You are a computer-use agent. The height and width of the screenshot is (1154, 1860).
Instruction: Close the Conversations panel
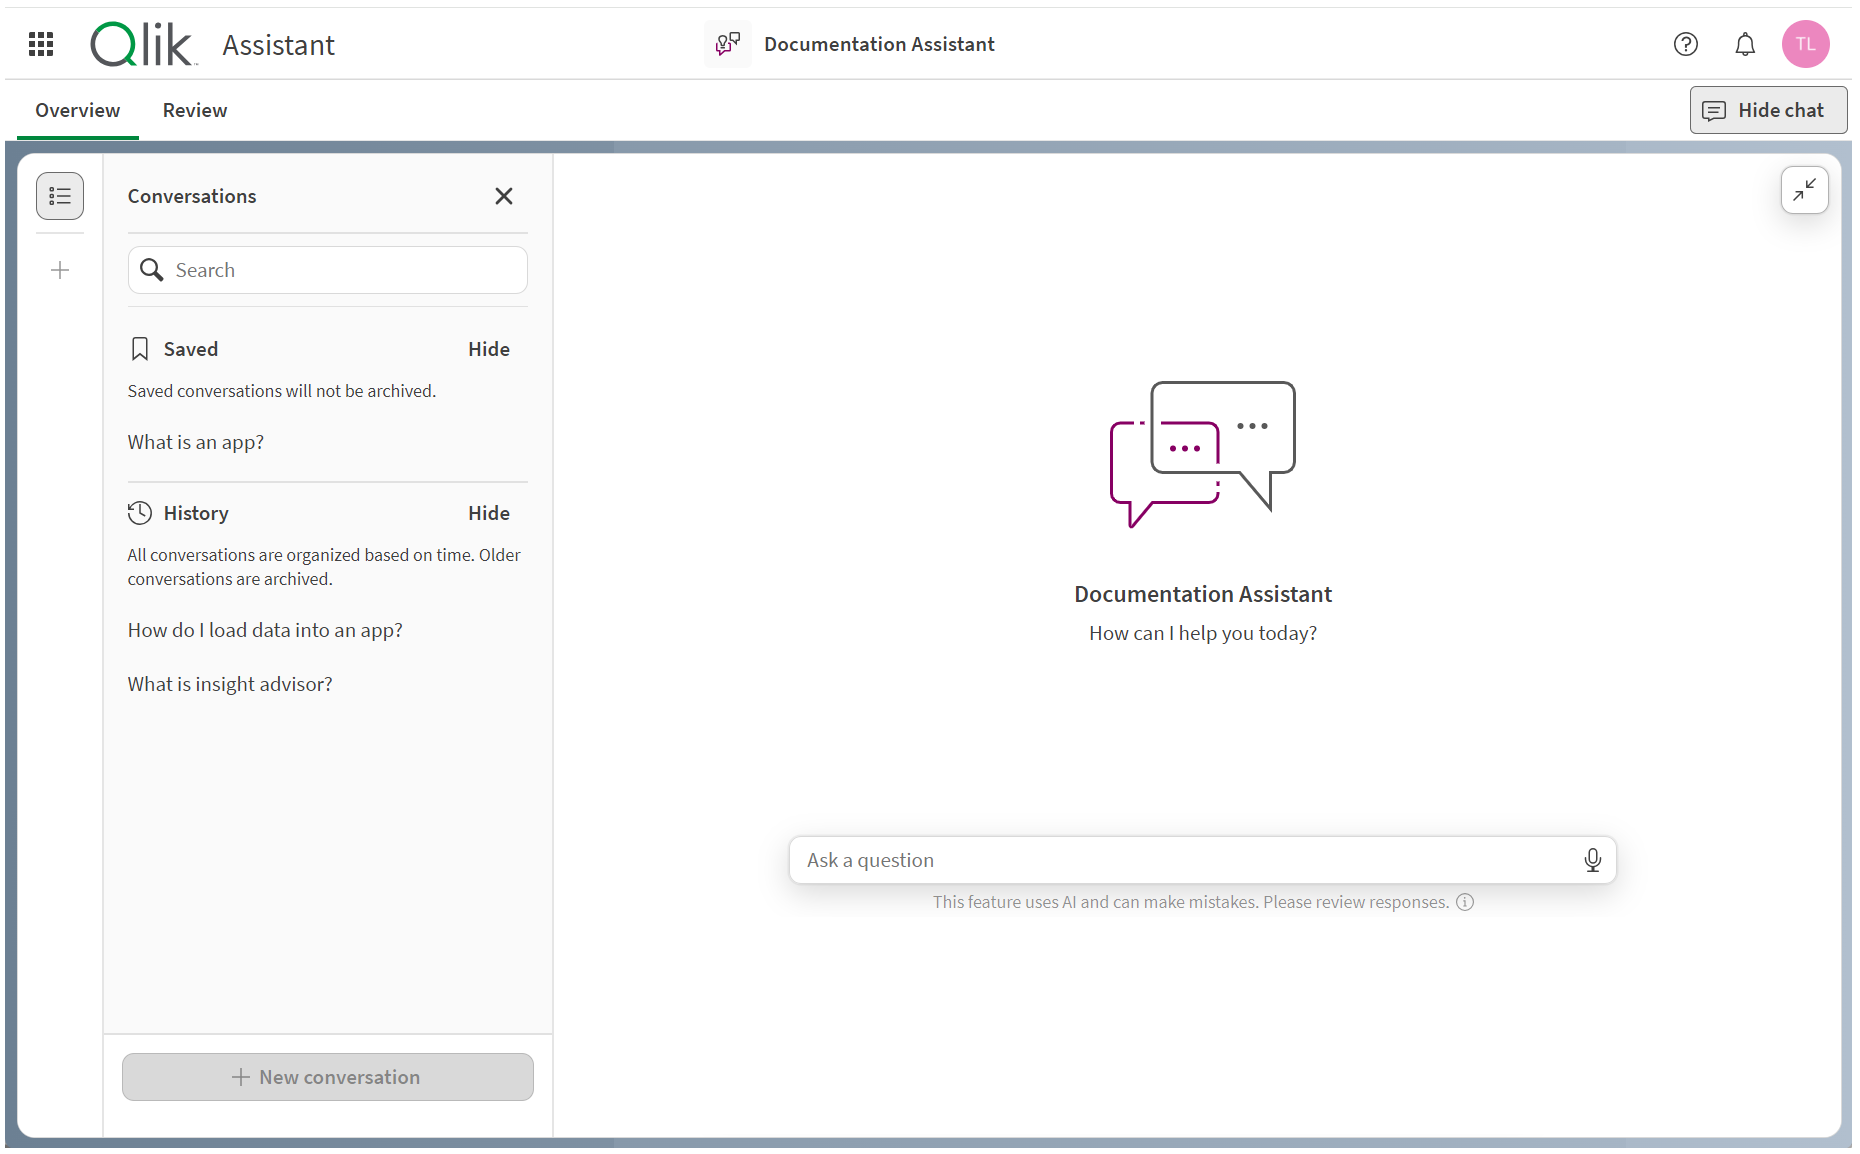[504, 196]
